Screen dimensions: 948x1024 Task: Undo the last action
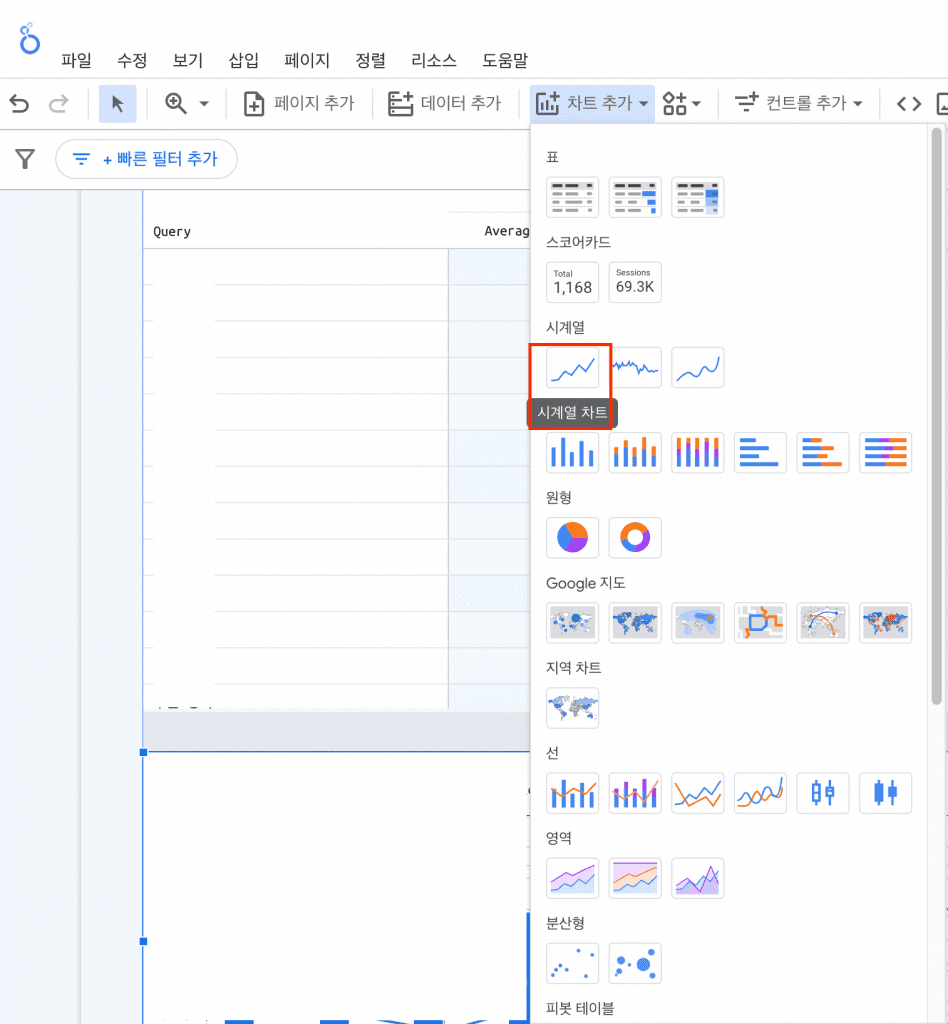coord(20,103)
